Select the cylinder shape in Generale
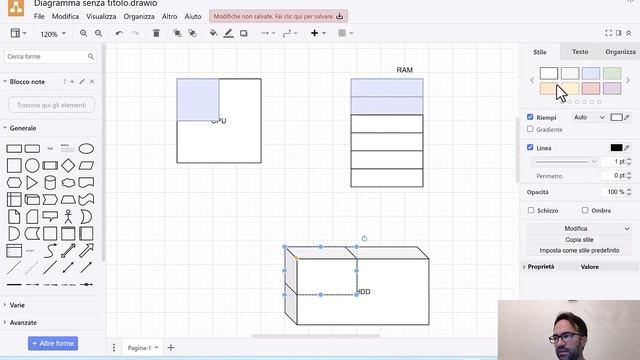Image resolution: width=640 pixels, height=360 pixels. [50, 182]
